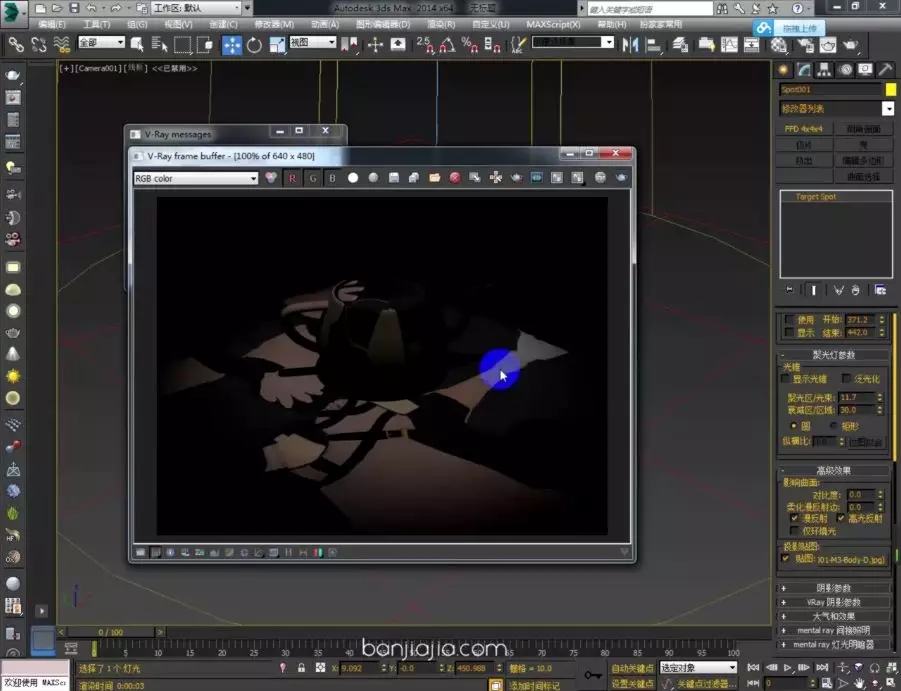Click the Select by Name icon

159,44
